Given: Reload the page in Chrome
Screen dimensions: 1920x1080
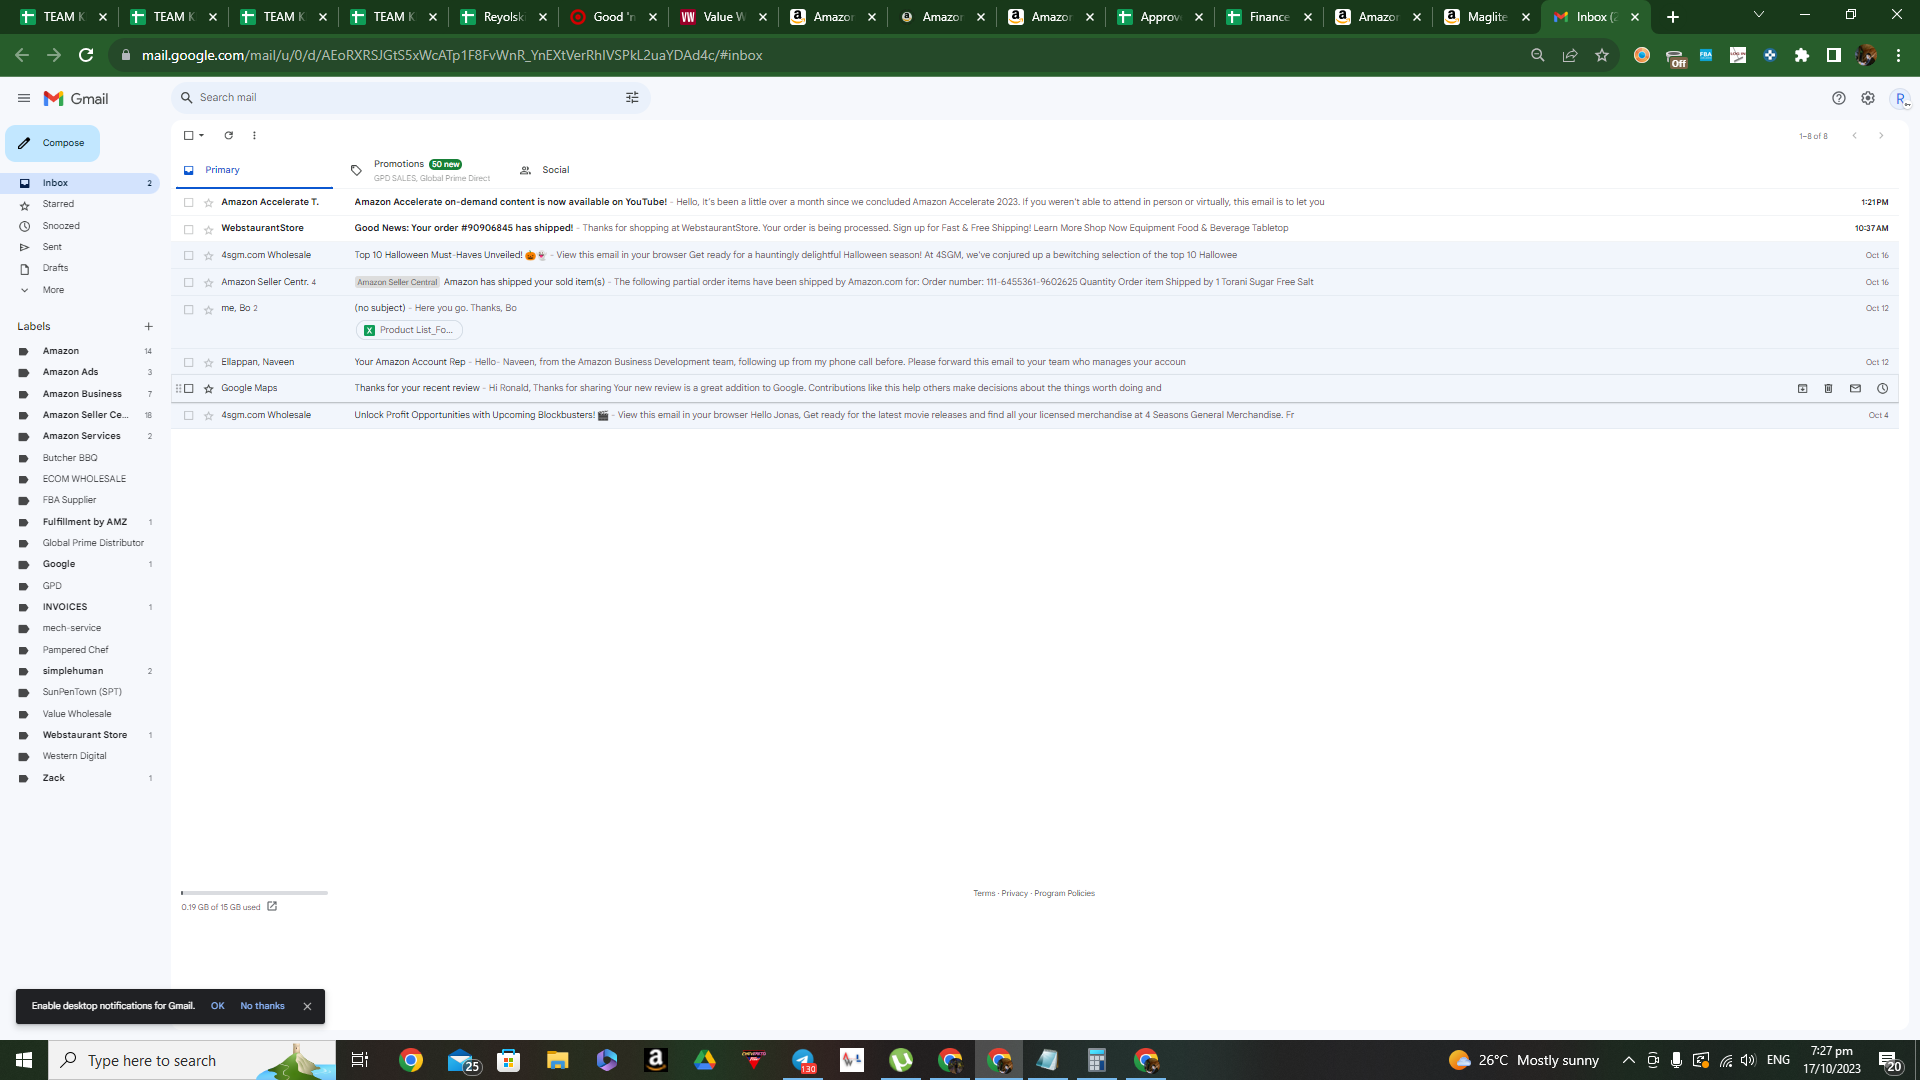Looking at the screenshot, I should (86, 55).
